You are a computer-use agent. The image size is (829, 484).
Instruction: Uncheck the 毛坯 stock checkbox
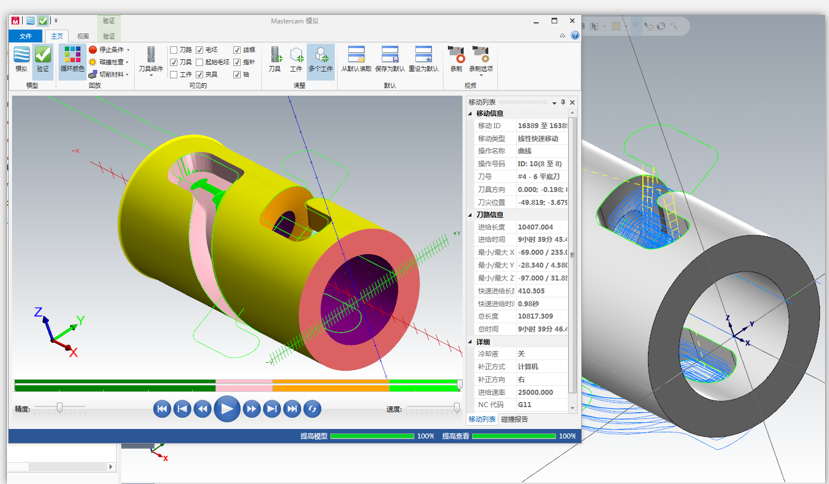pyautogui.click(x=200, y=49)
